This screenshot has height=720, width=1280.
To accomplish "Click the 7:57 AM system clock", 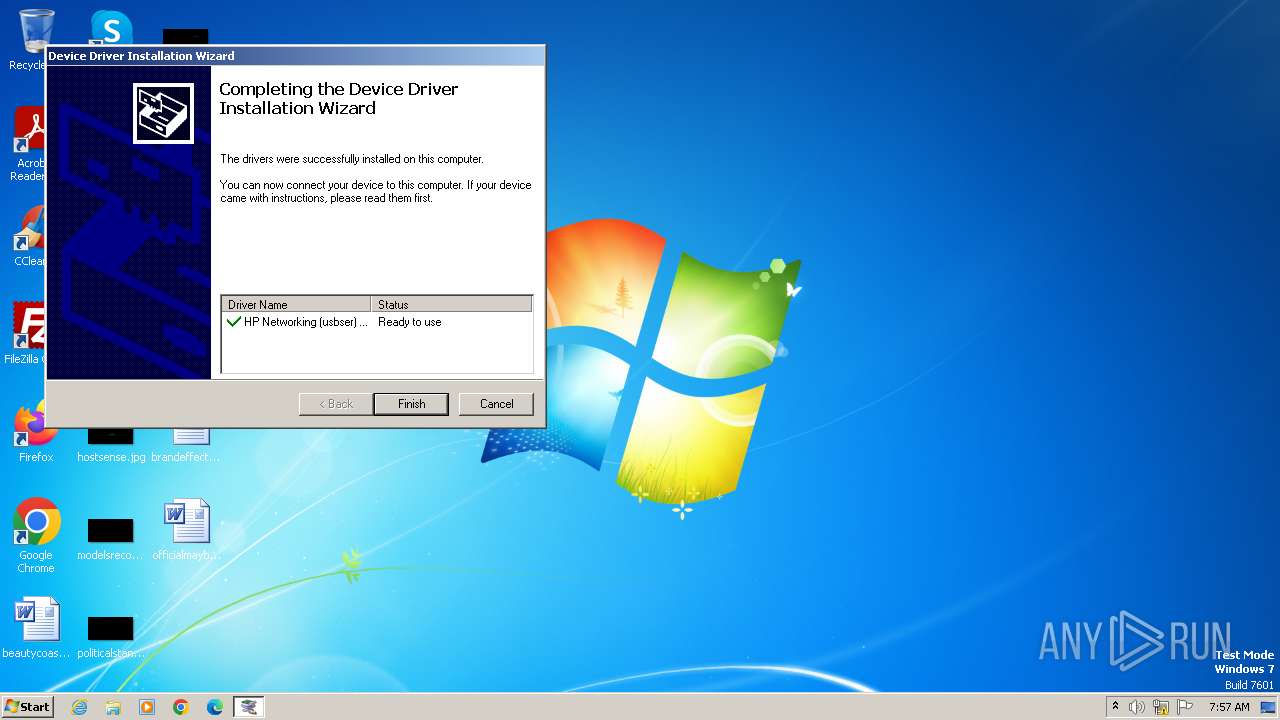I will tap(1229, 707).
